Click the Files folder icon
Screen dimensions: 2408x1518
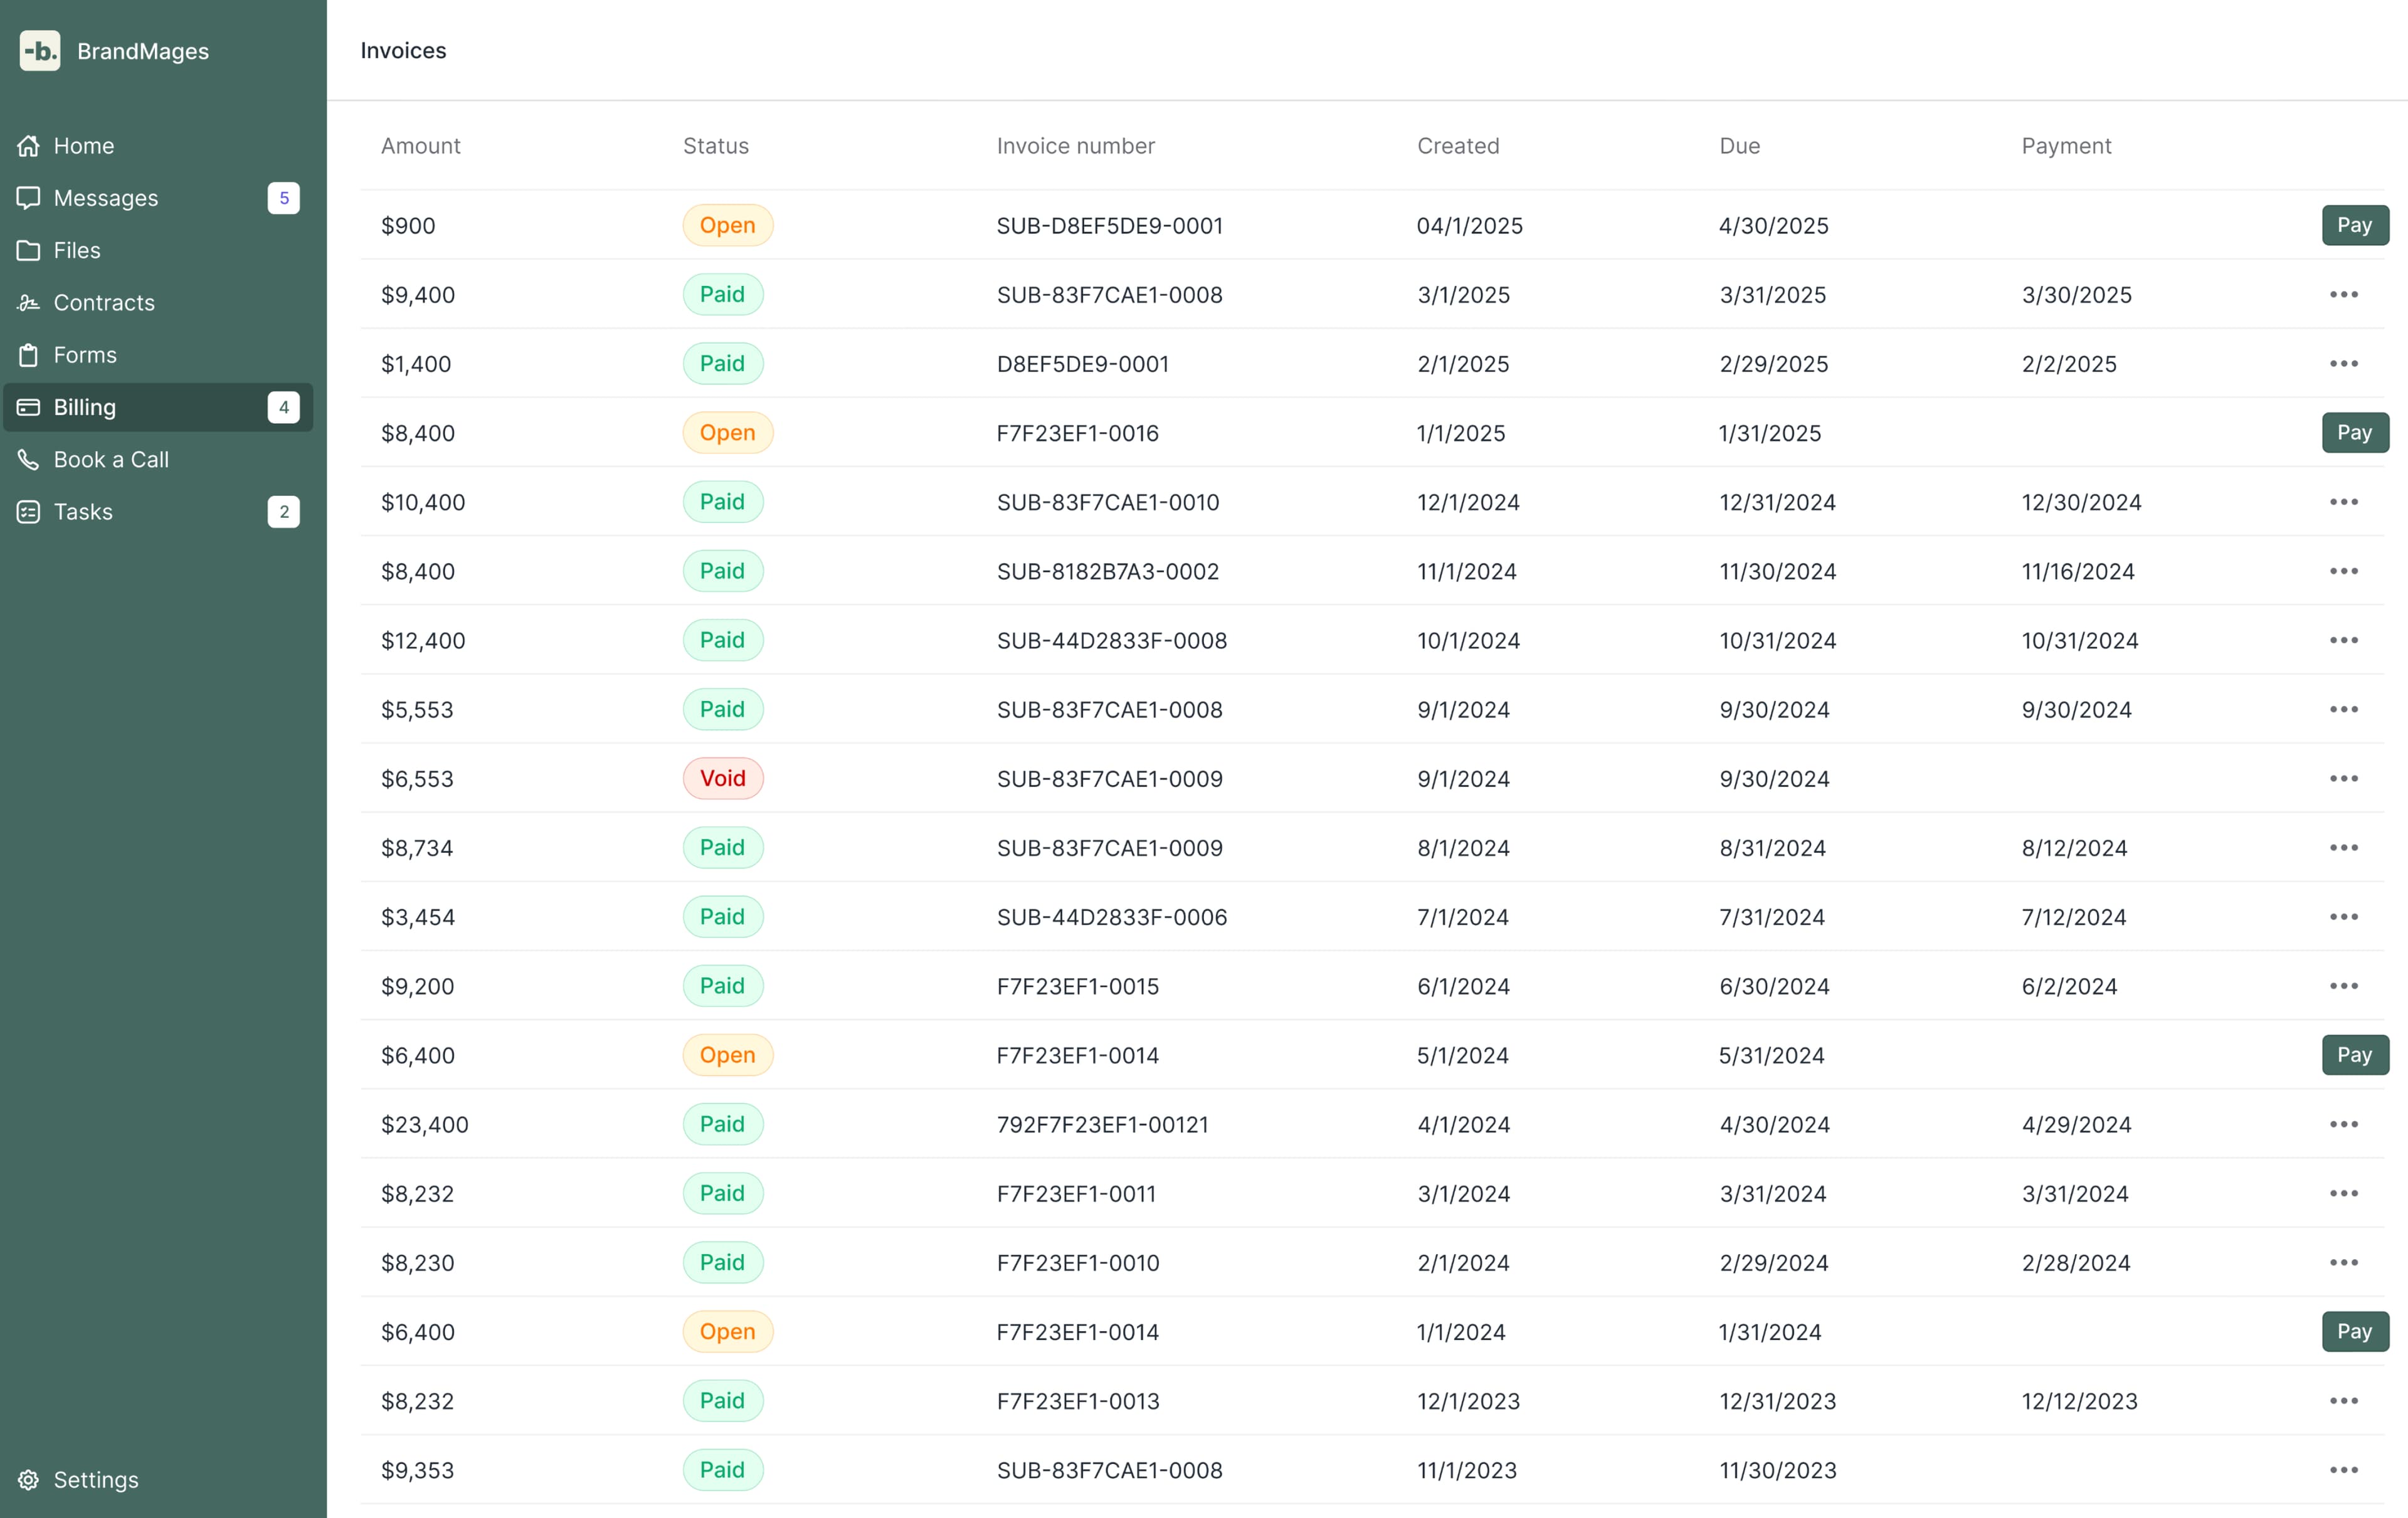28,250
